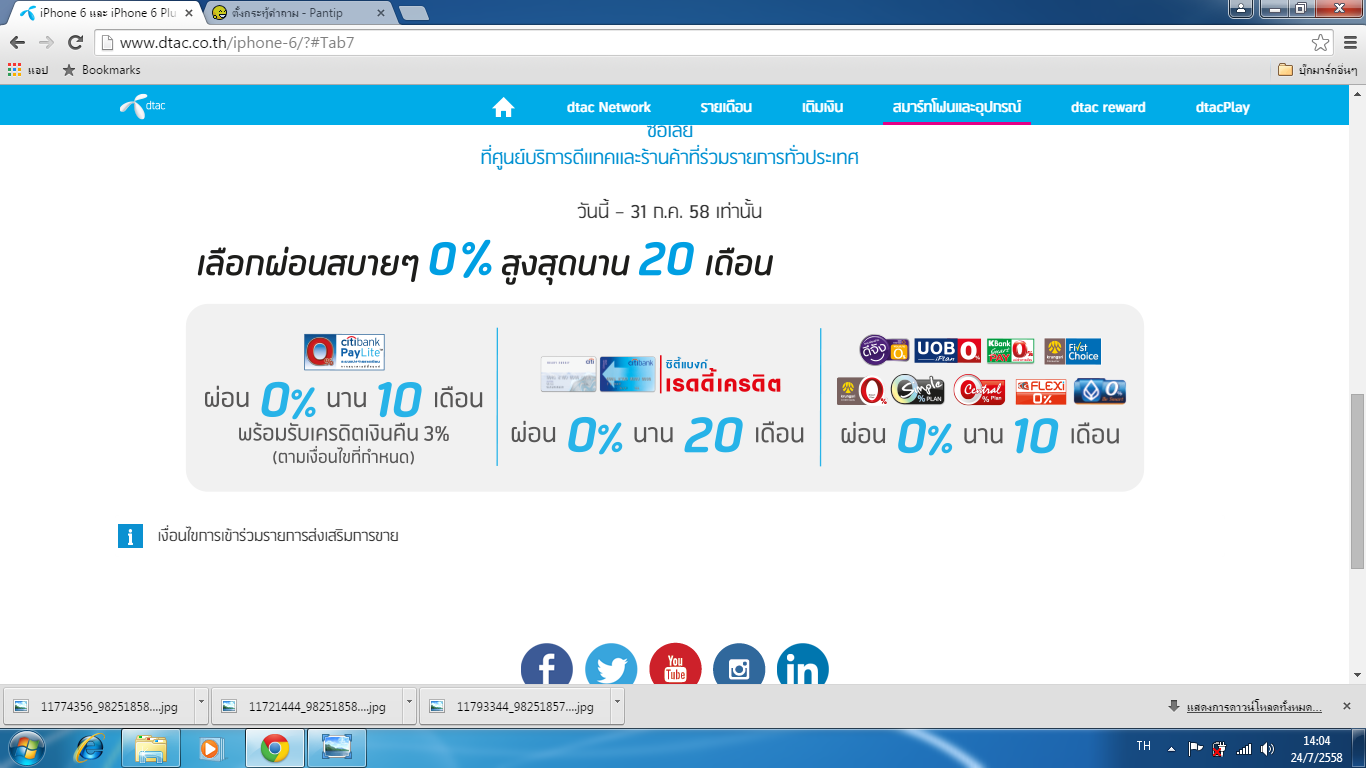This screenshot has width=1366, height=768.
Task: Click the TH language indicator
Action: [x=1144, y=746]
